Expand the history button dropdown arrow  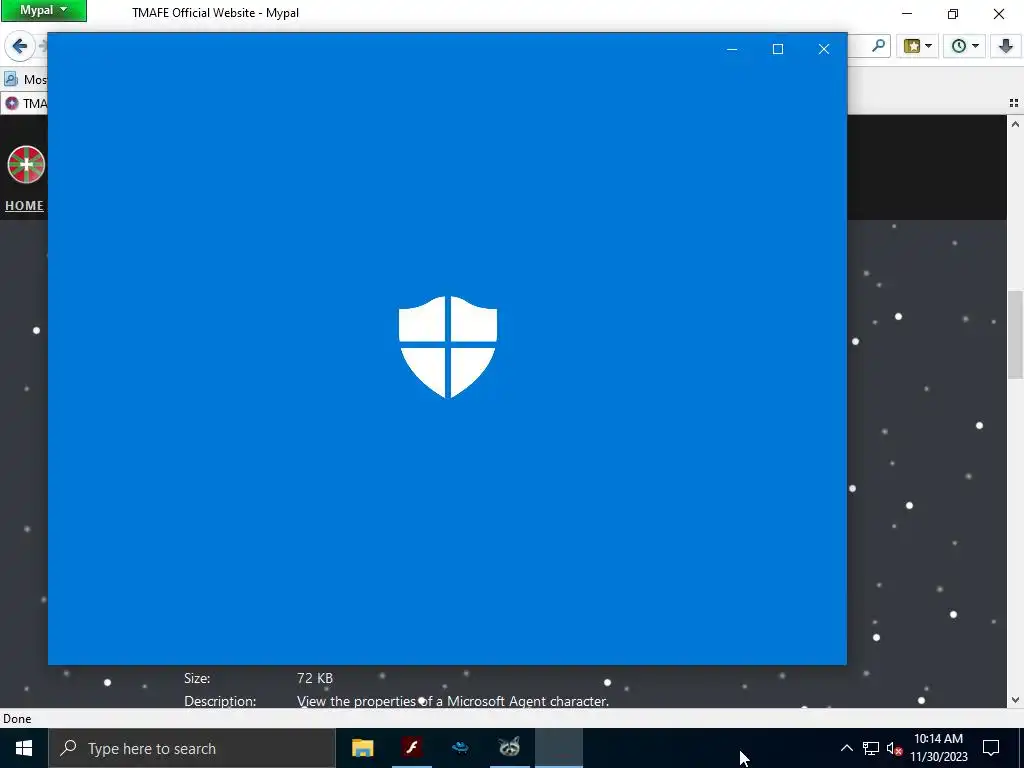[x=976, y=46]
